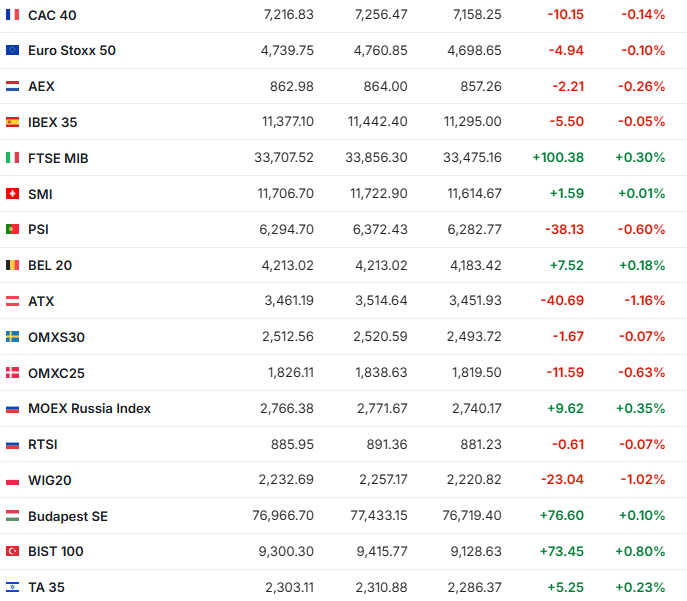Click FTSE MIB's +0.30% change value
This screenshot has width=687, height=601.
pos(640,158)
